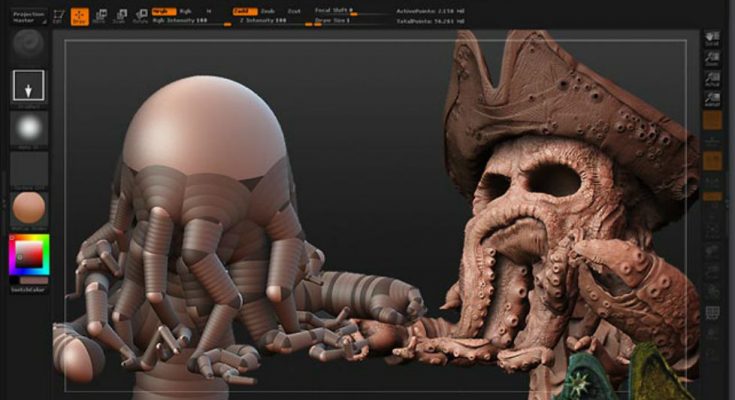This screenshot has width=735, height=400.
Task: Open the empty texture slot
Action: pyautogui.click(x=29, y=168)
